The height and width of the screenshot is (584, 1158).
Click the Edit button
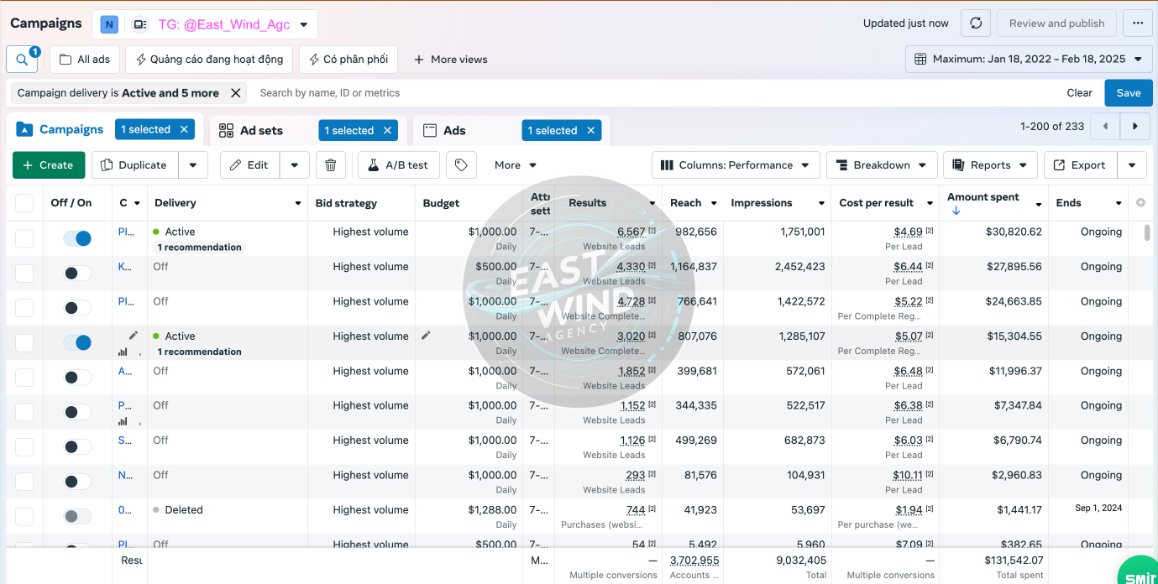point(250,165)
